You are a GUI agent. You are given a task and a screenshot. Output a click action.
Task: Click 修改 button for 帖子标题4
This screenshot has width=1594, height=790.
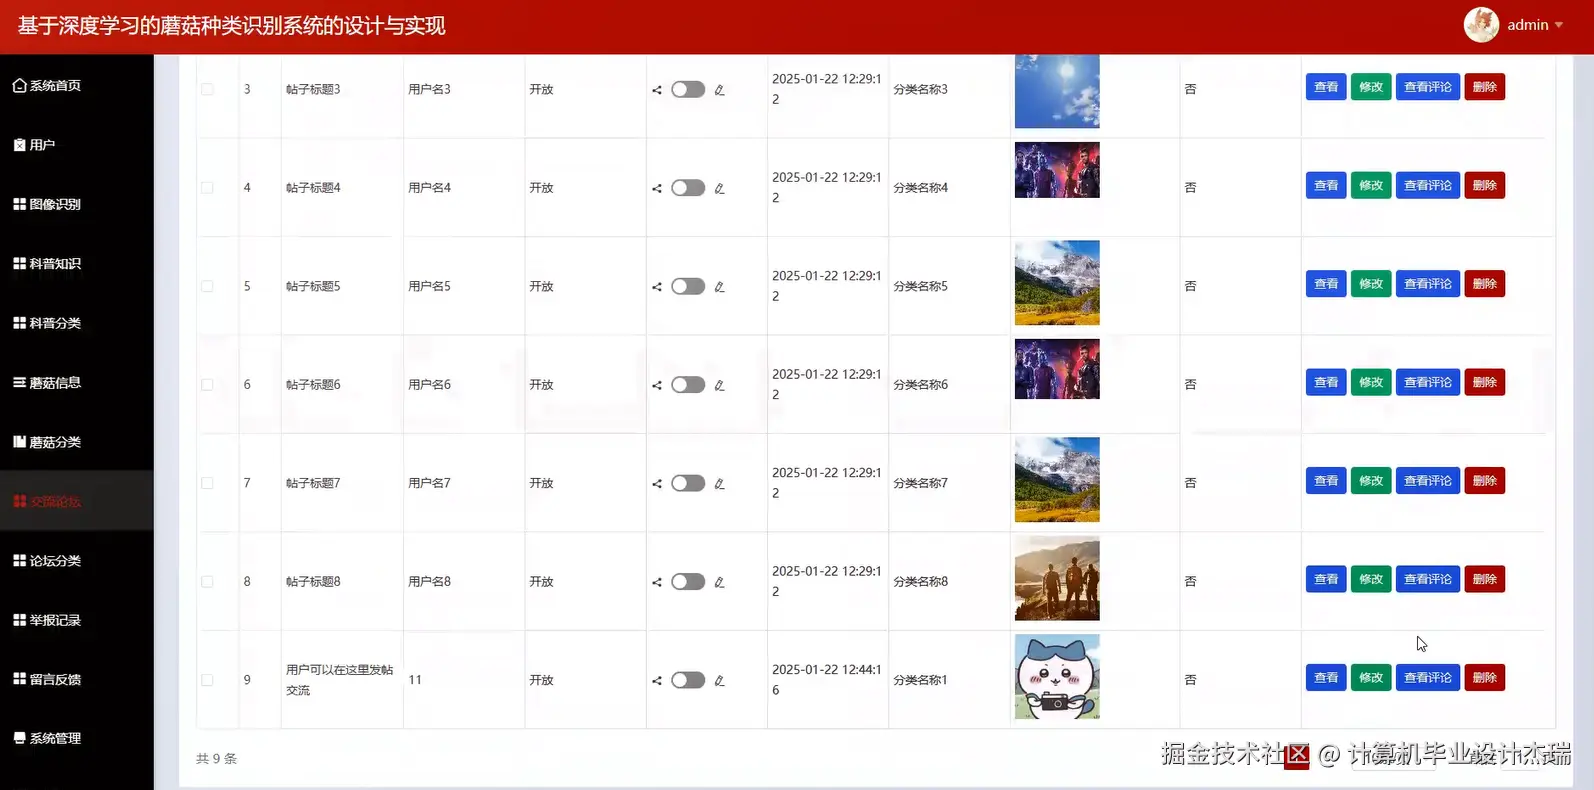[1371, 186]
